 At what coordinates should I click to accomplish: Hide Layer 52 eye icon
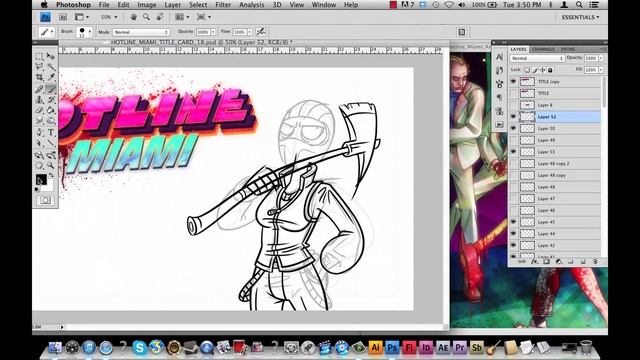point(513,117)
